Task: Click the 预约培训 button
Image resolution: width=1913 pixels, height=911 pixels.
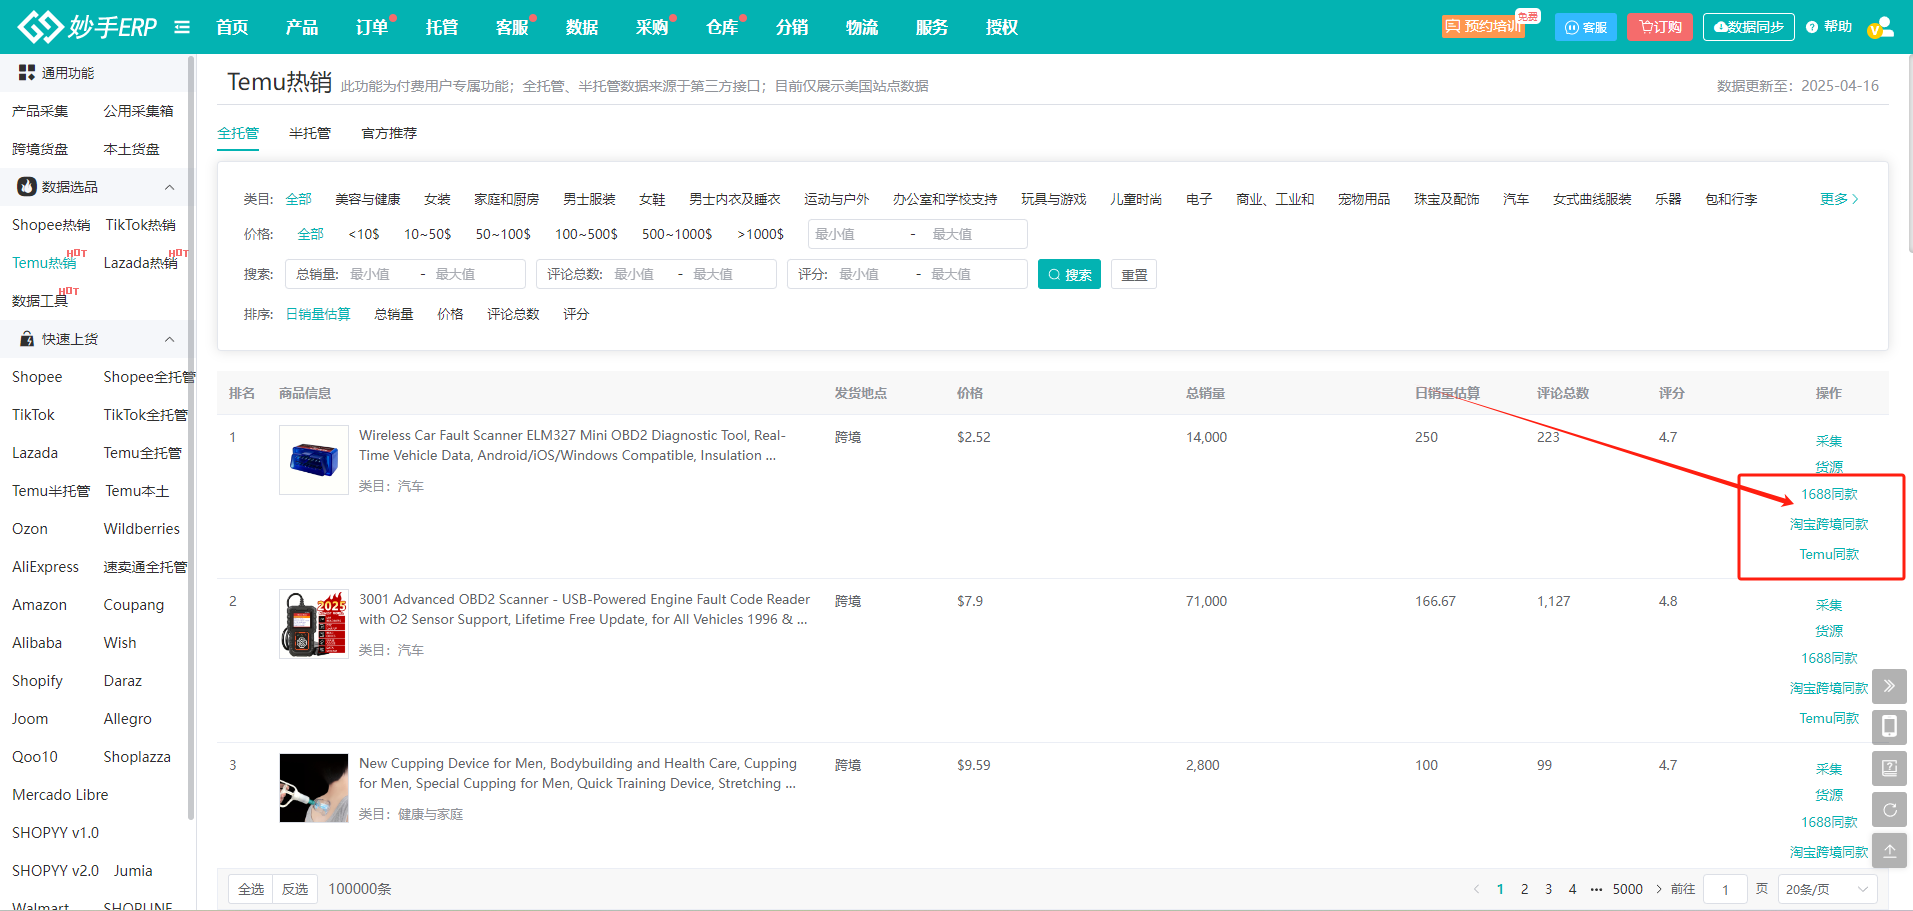Action: [1484, 26]
